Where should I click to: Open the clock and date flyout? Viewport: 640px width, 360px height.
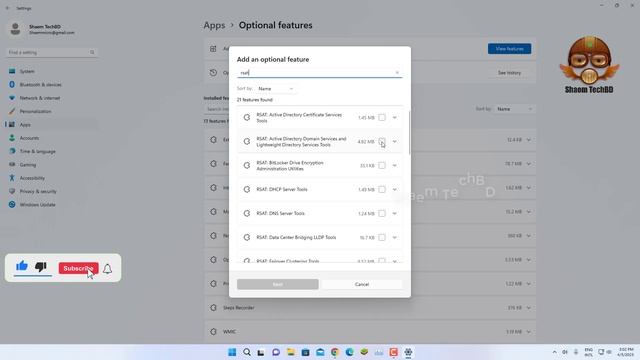pyautogui.click(x=626, y=352)
